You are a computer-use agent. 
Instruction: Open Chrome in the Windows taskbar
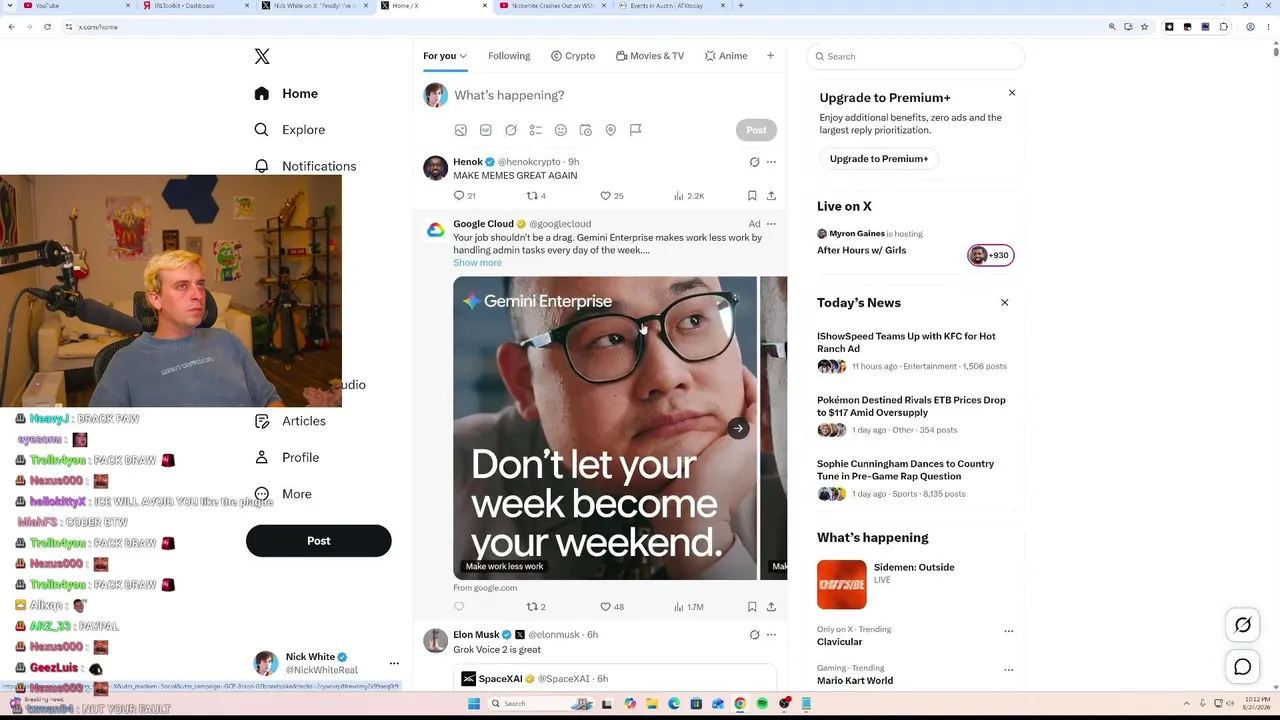tap(740, 704)
